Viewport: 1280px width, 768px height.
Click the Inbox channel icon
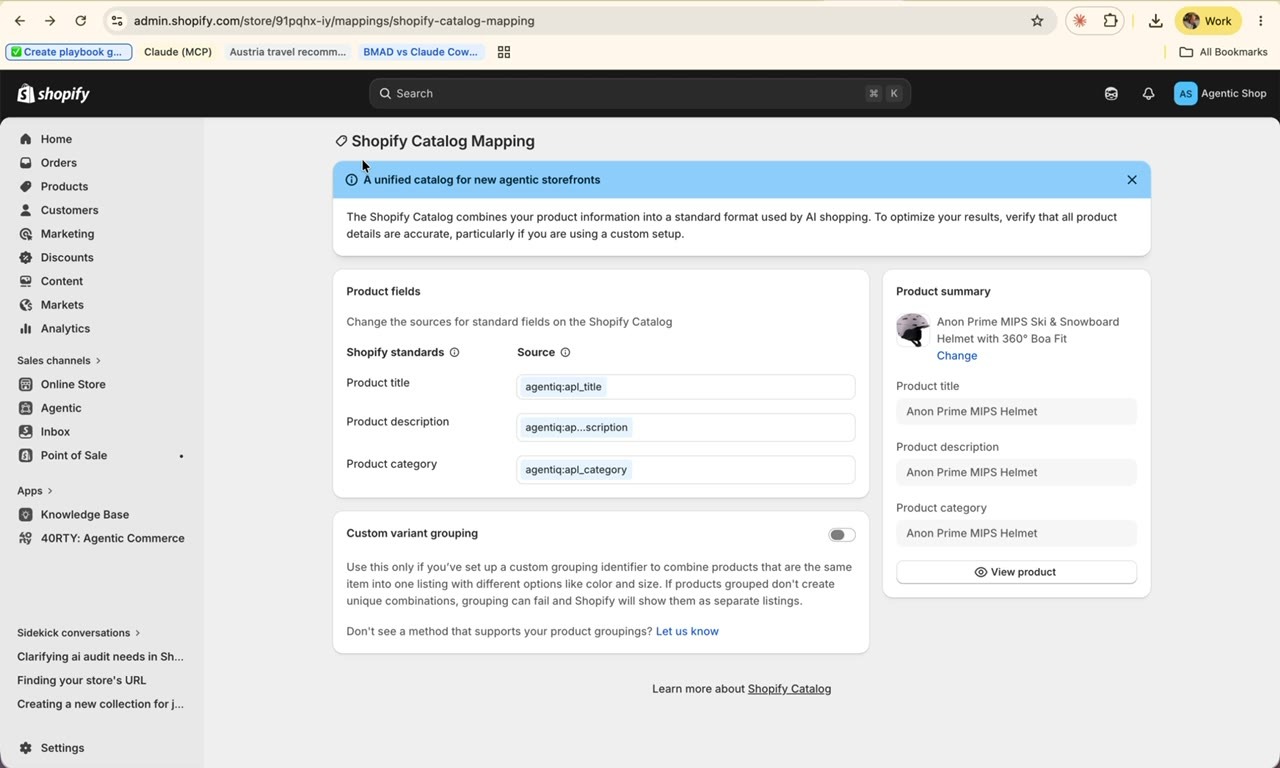pos(26,432)
